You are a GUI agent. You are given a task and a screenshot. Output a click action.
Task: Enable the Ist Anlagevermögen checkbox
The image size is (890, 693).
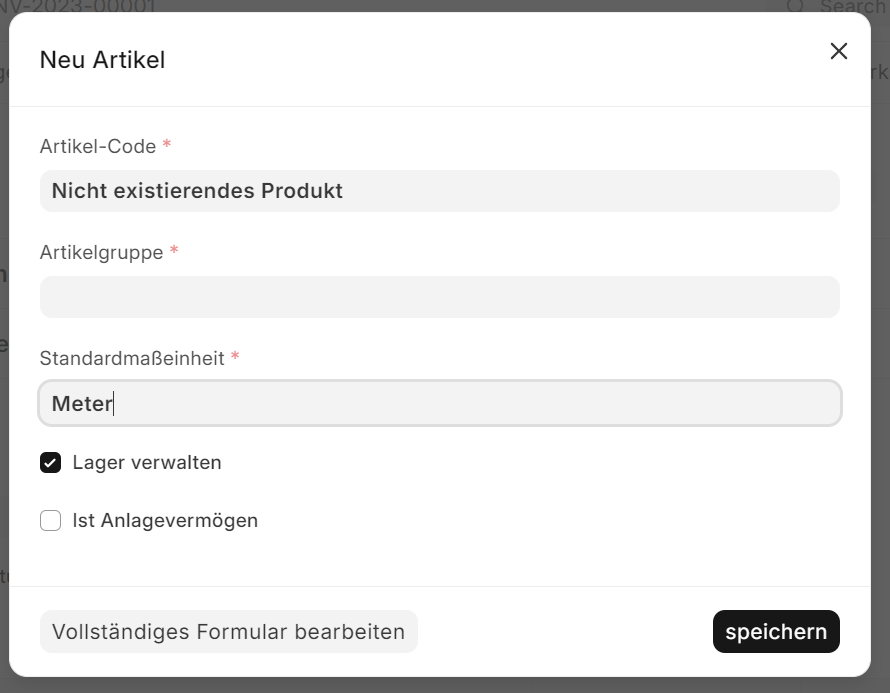pos(51,521)
